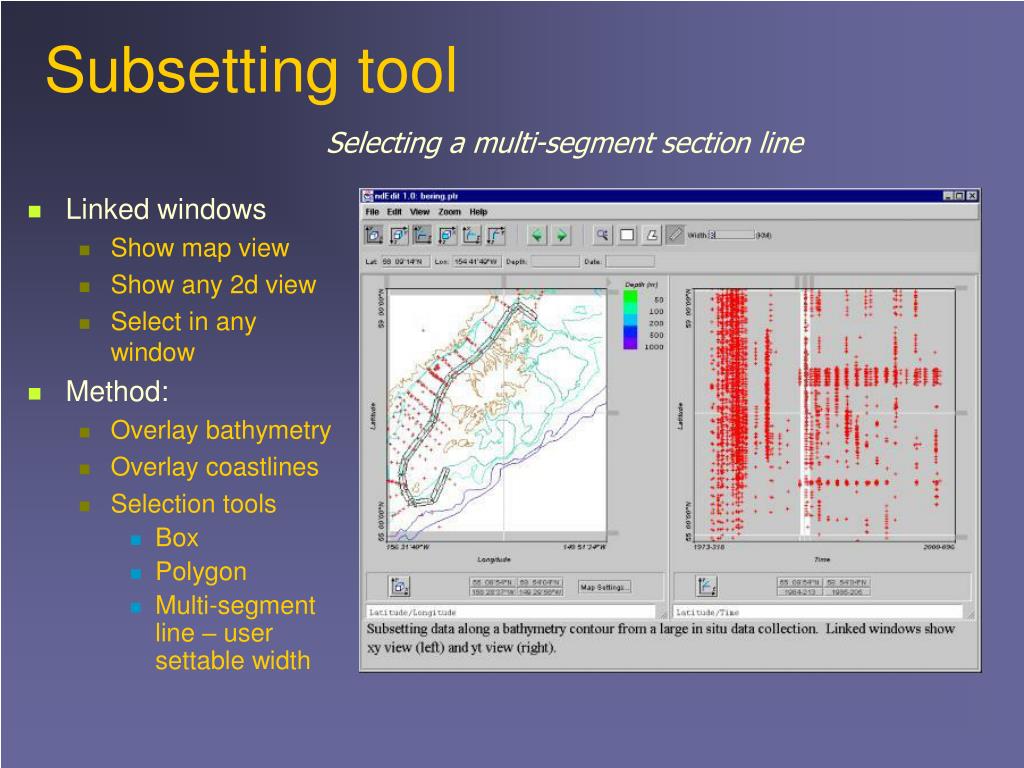This screenshot has width=1024, height=768.
Task: Maximize the ndEdit window
Action: point(960,196)
